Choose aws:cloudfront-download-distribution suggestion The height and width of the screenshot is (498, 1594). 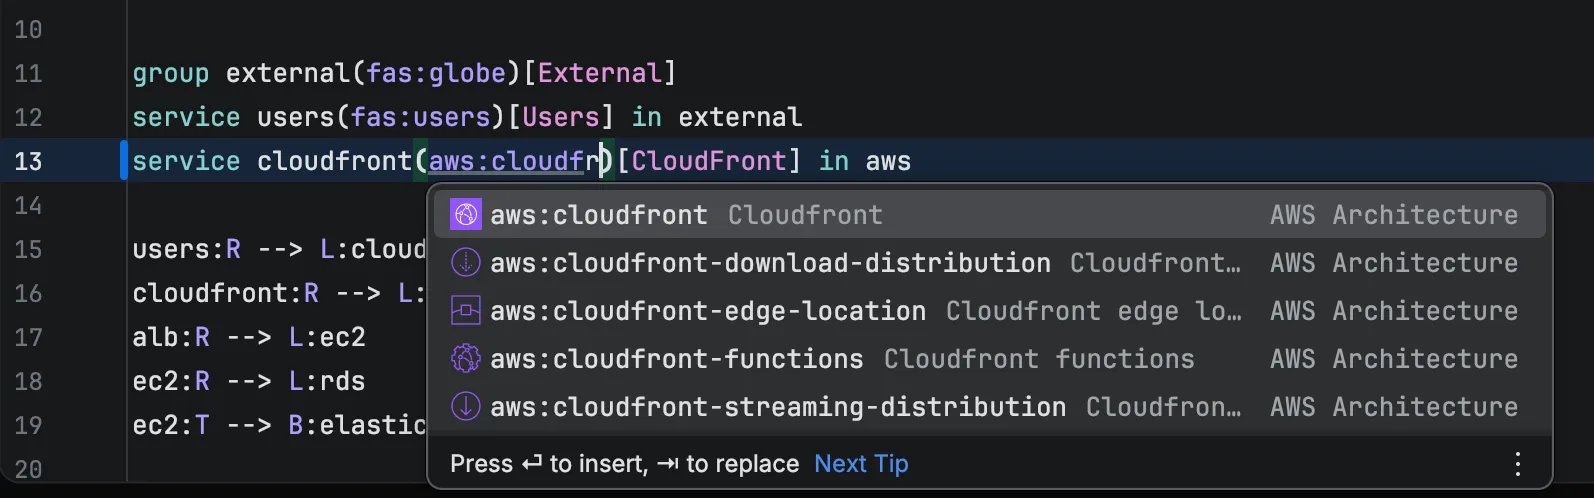click(x=770, y=263)
